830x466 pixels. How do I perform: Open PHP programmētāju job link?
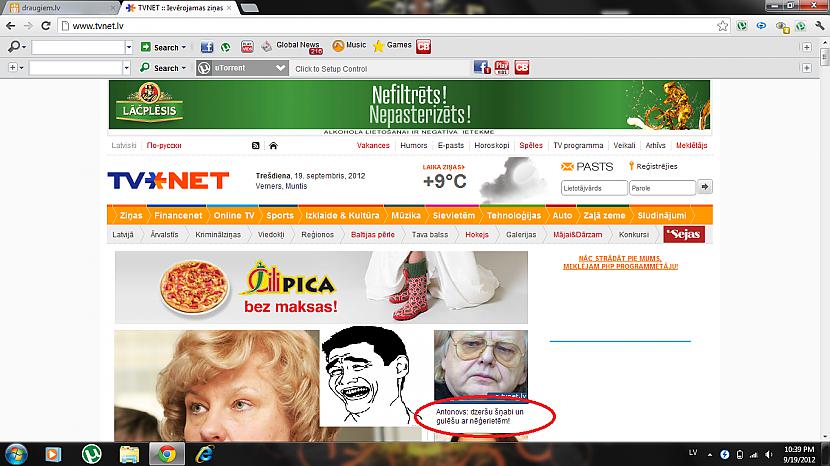pos(620,262)
